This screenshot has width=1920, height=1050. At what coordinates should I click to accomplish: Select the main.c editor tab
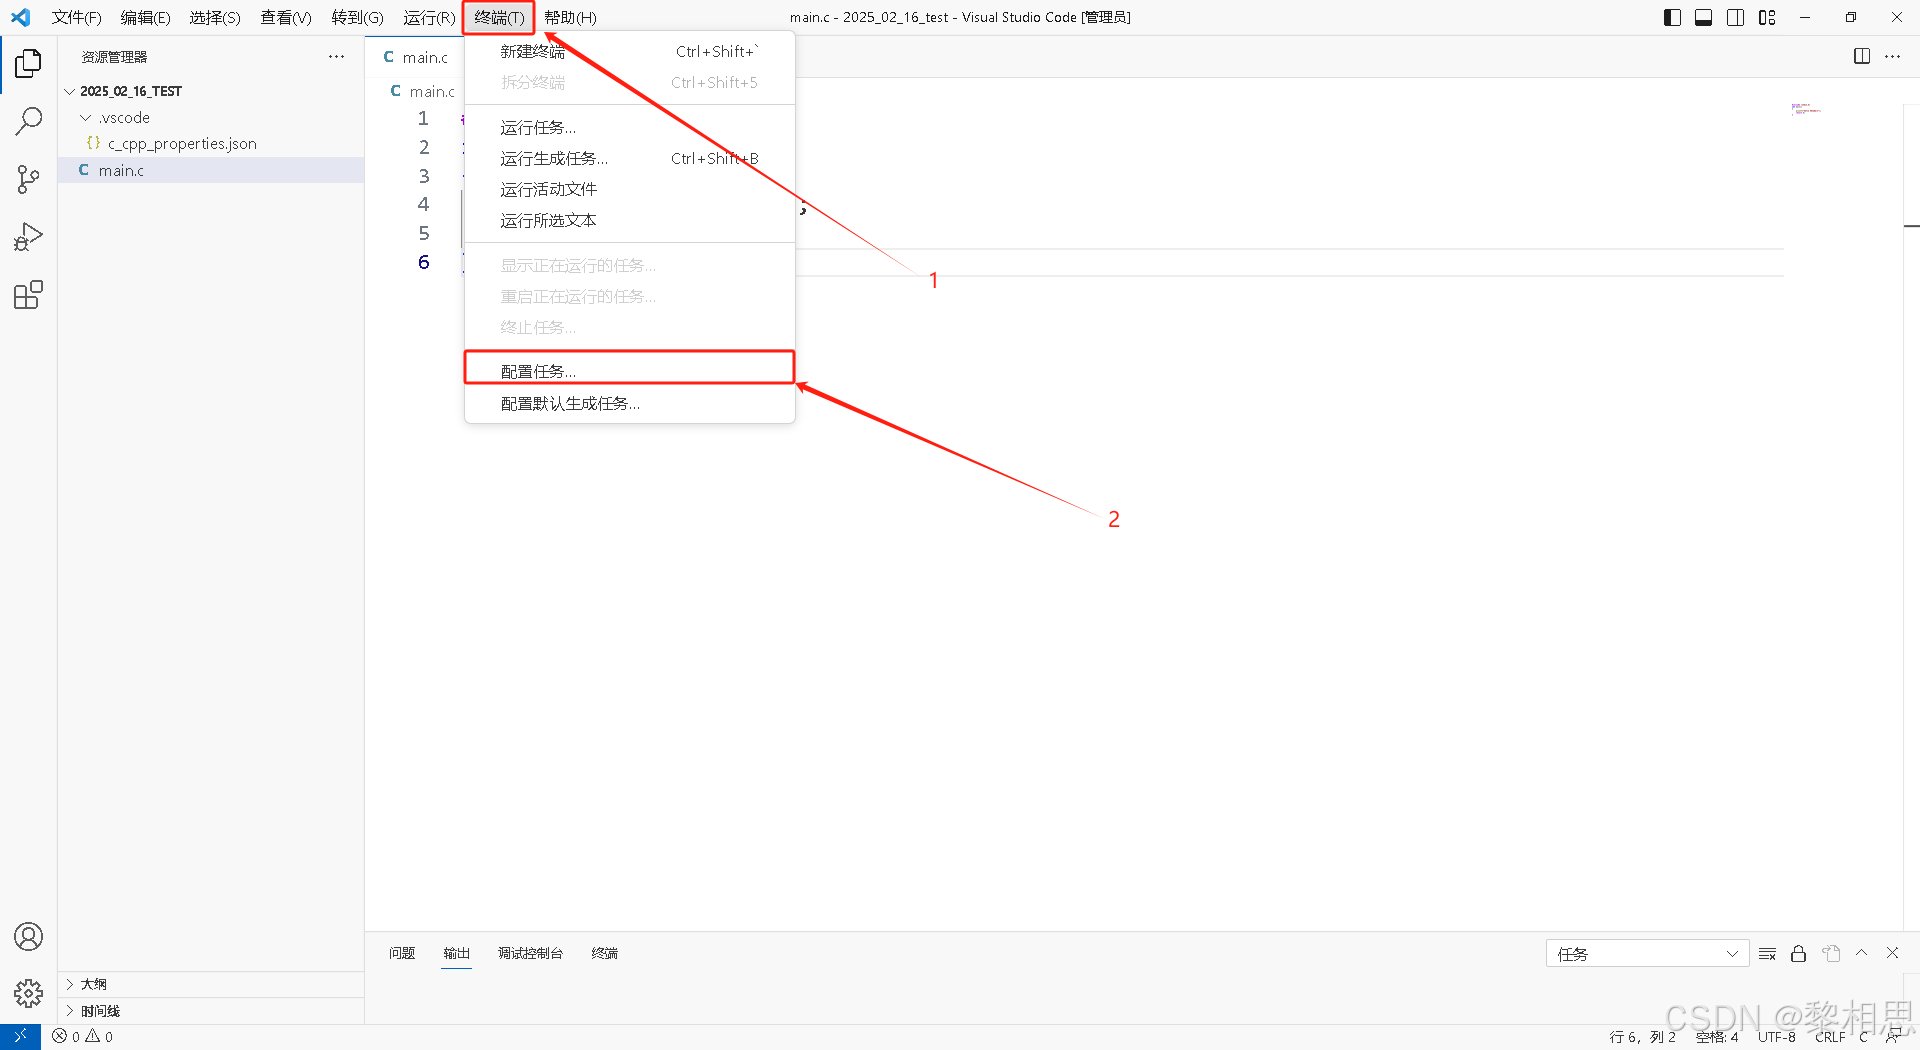click(416, 57)
